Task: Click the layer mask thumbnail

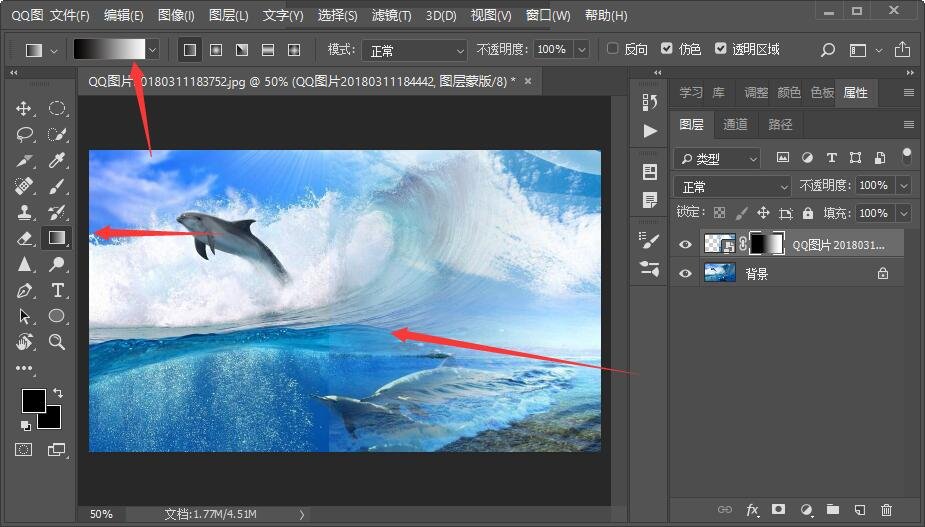Action: pos(767,243)
